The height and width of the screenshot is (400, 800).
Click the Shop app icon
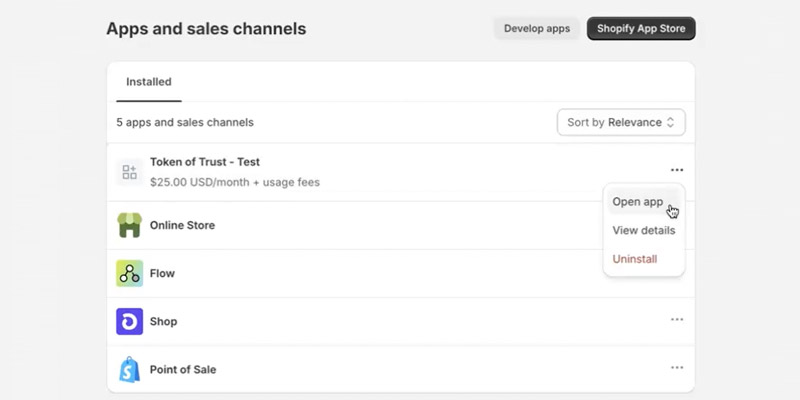tap(130, 321)
